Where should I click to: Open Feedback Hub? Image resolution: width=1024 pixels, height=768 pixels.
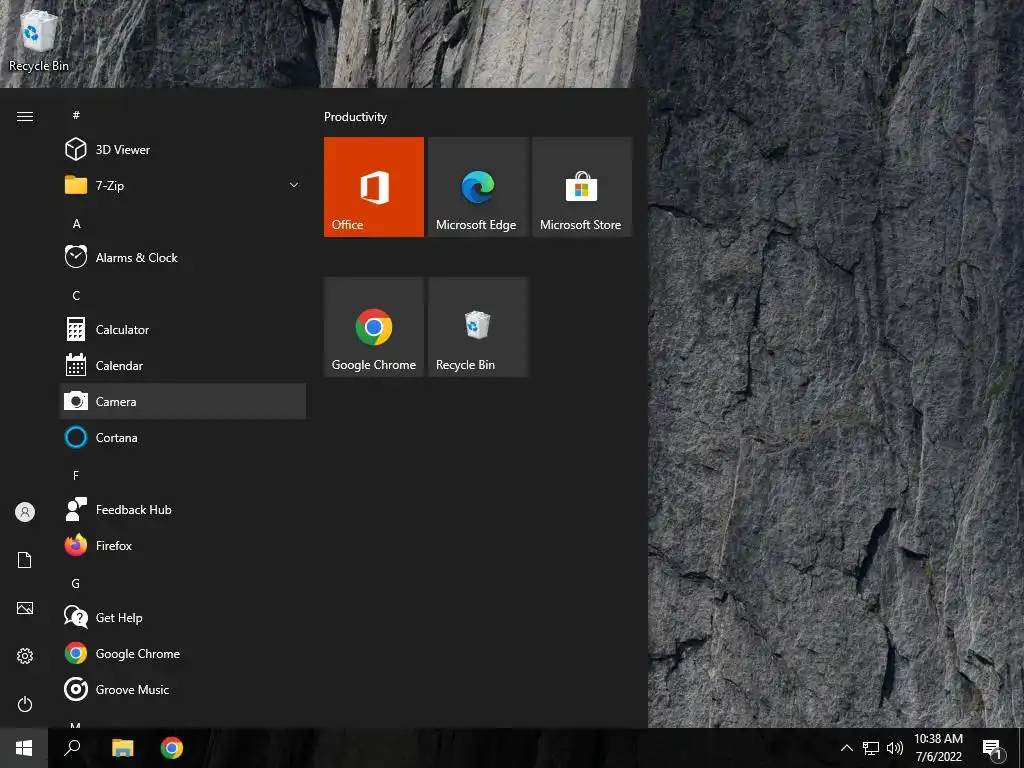[183, 509]
